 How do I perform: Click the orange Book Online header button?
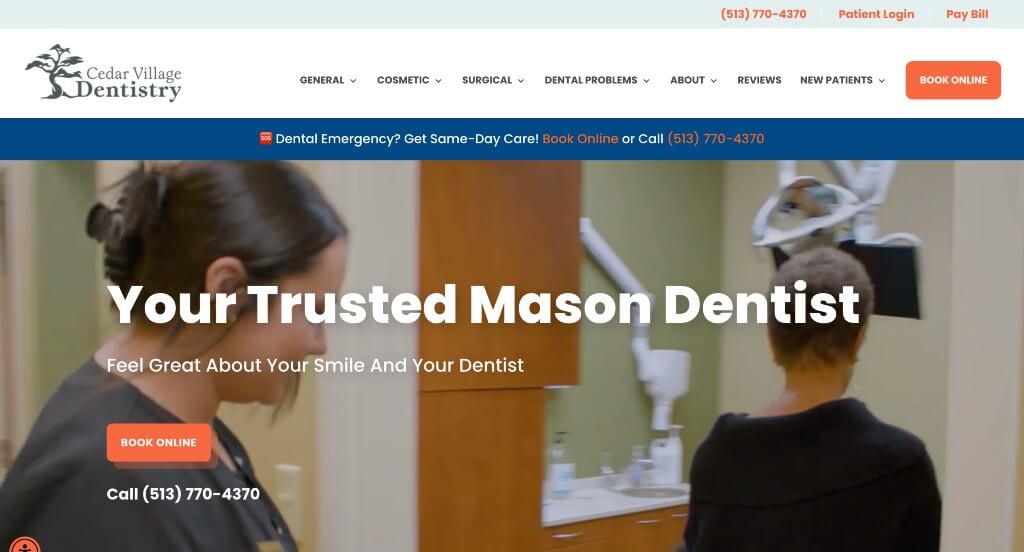(x=953, y=80)
